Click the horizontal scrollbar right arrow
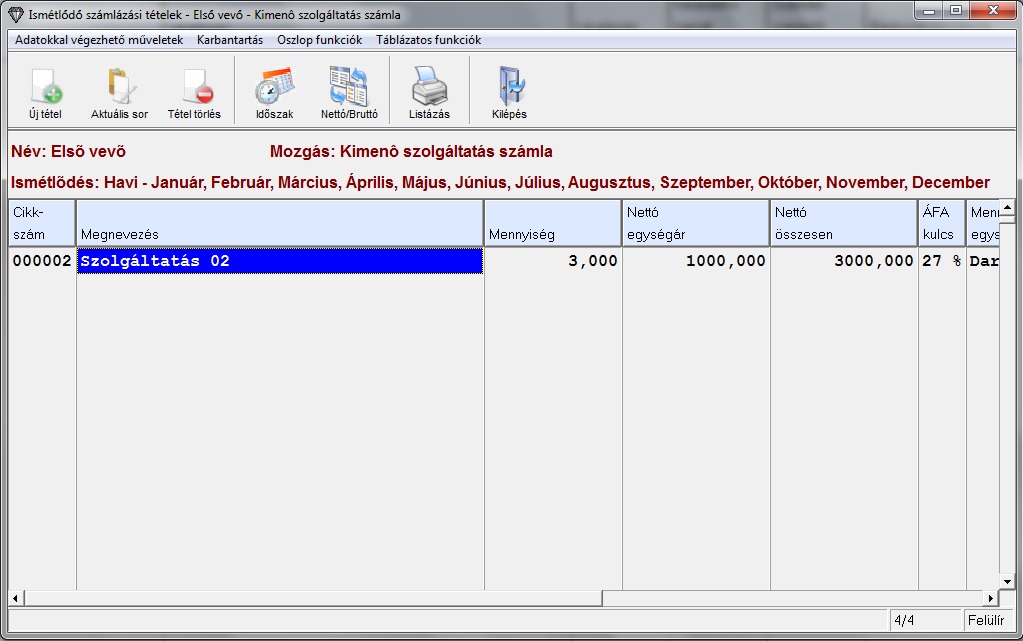The image size is (1023, 641). 991,598
